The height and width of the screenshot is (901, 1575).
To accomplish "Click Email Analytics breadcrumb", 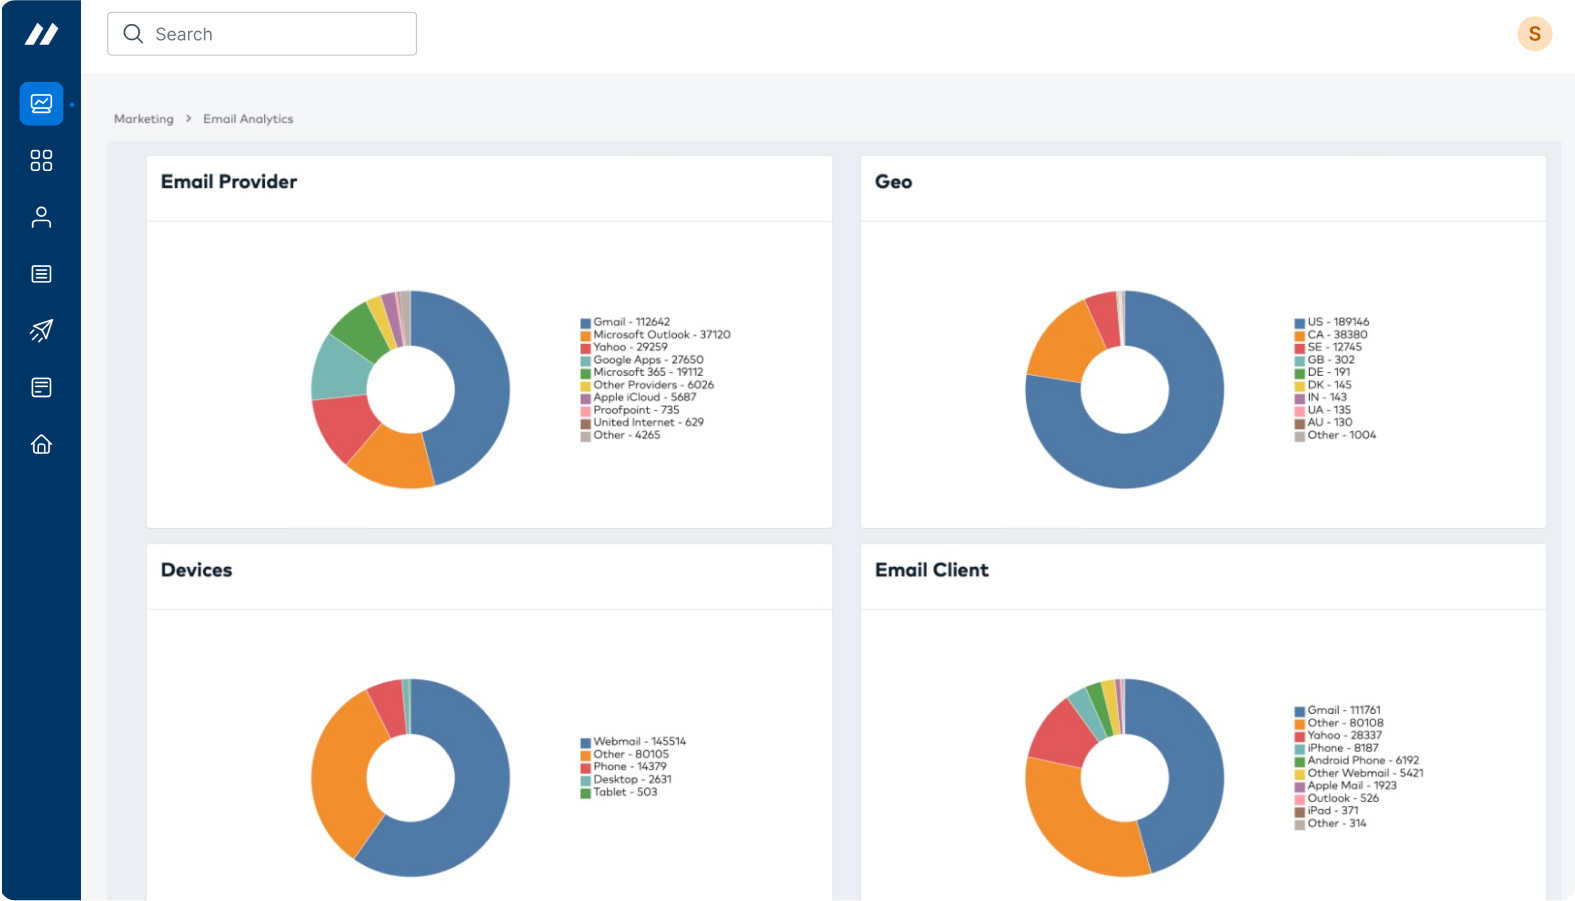I will (248, 119).
